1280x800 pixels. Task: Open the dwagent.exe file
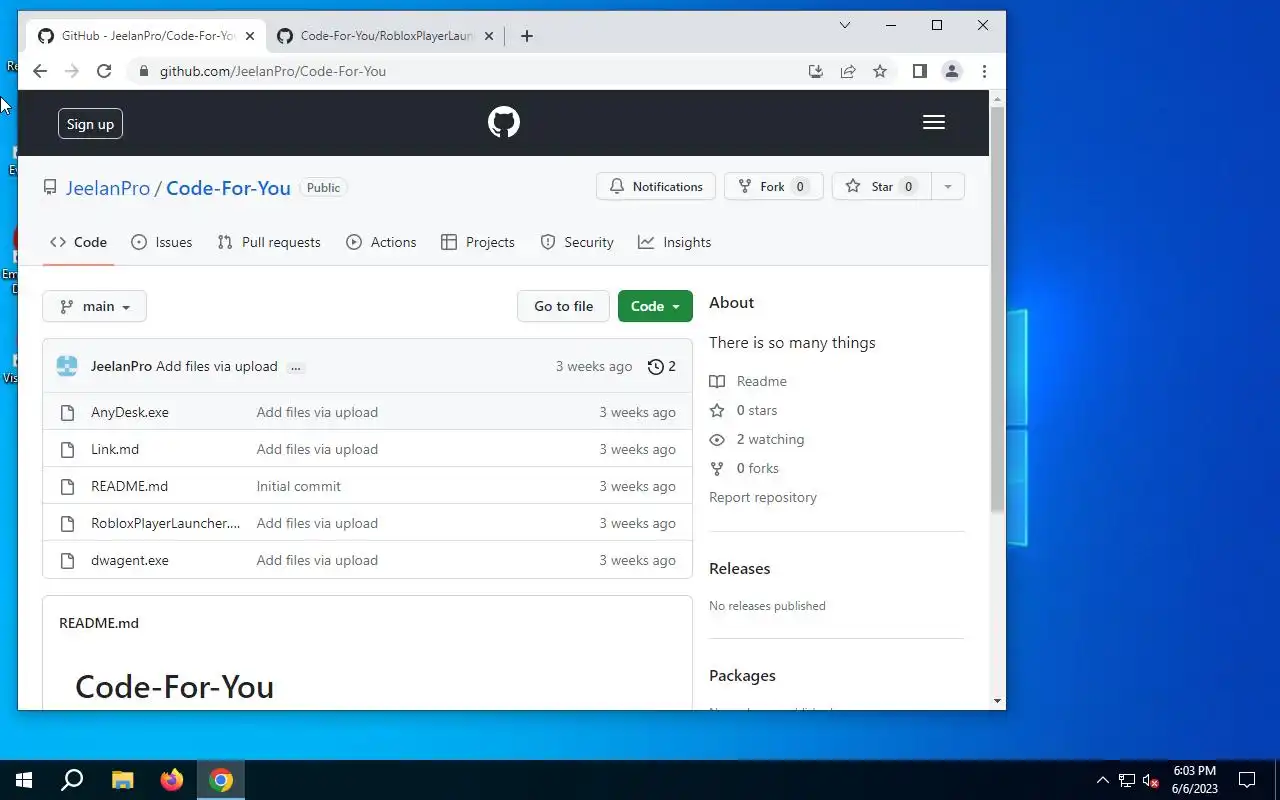130,560
